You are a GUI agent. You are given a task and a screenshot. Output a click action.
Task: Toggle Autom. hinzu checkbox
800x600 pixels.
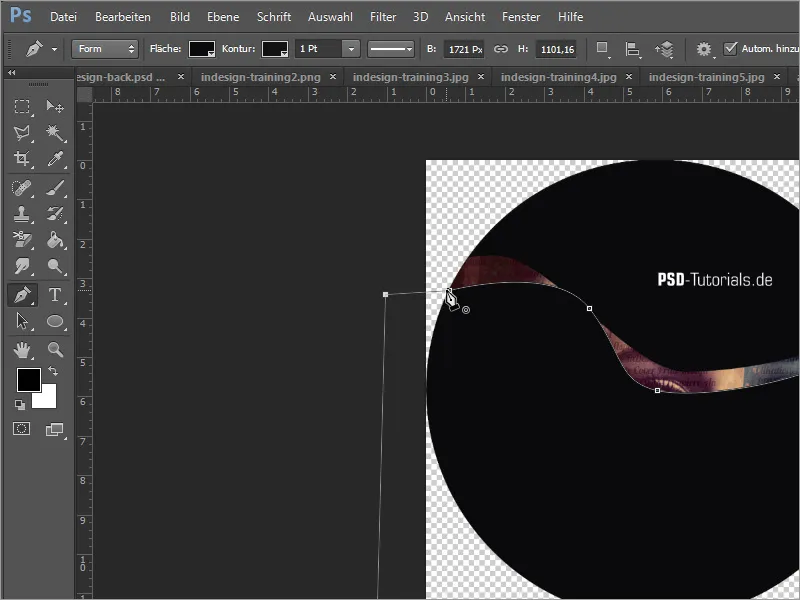point(730,48)
